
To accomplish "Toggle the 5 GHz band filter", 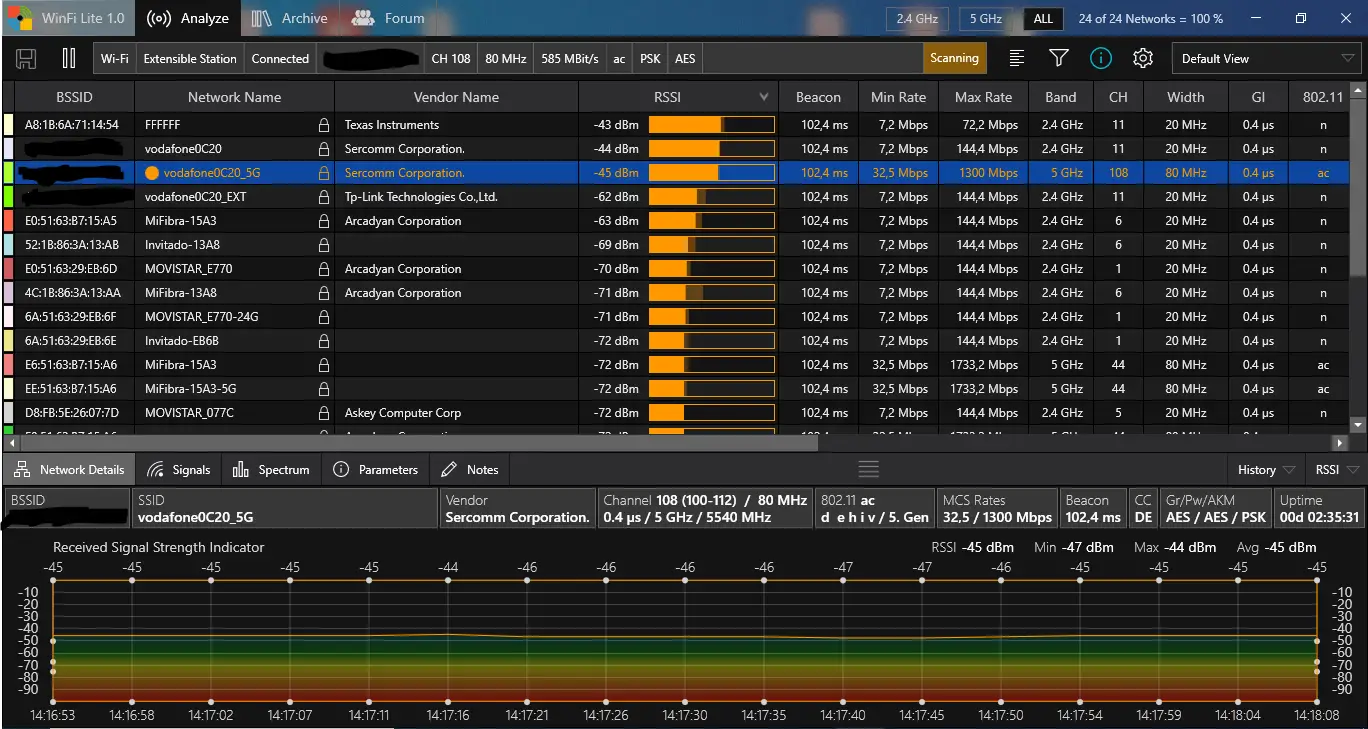I will pyautogui.click(x=984, y=19).
